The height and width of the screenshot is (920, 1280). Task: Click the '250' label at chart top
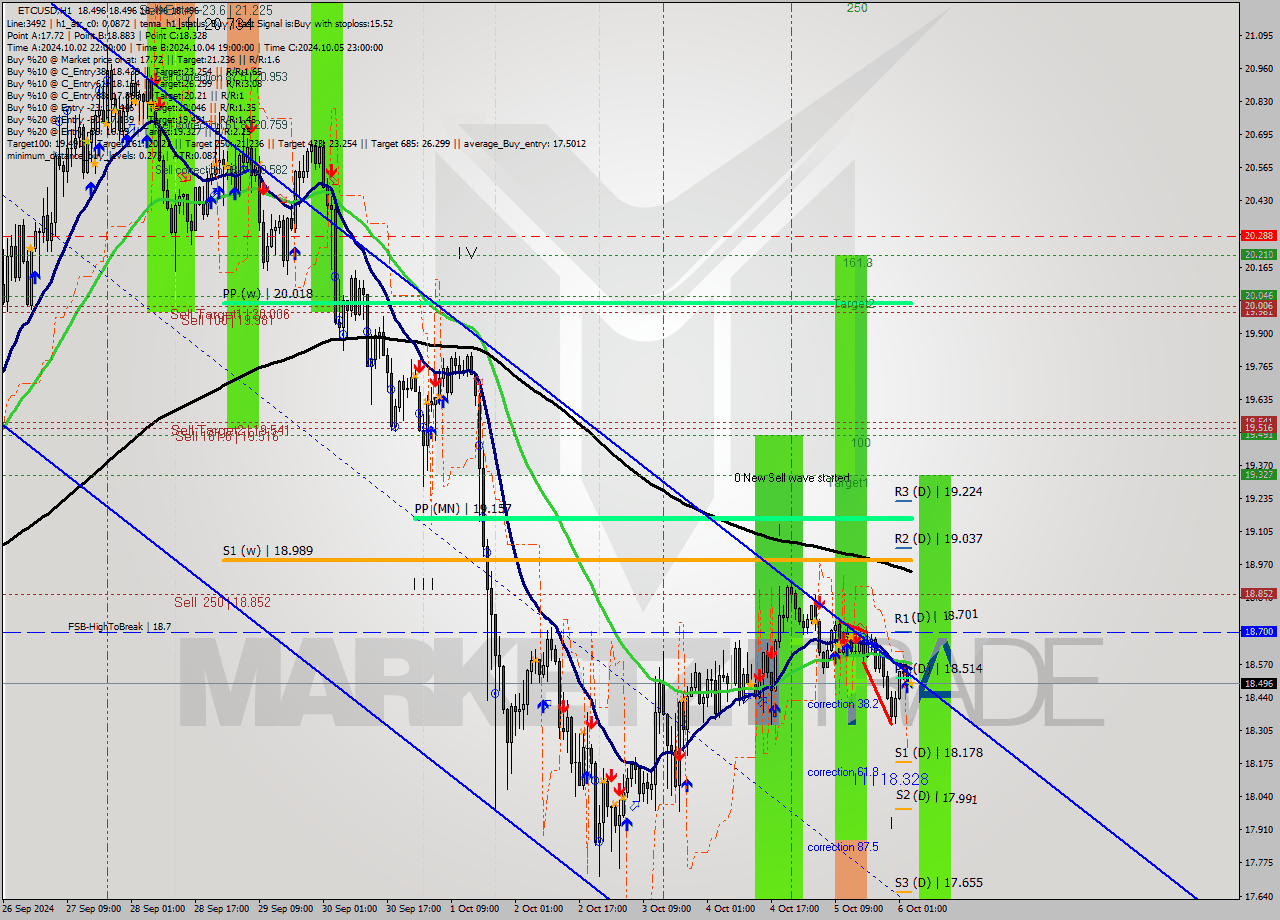(x=857, y=8)
